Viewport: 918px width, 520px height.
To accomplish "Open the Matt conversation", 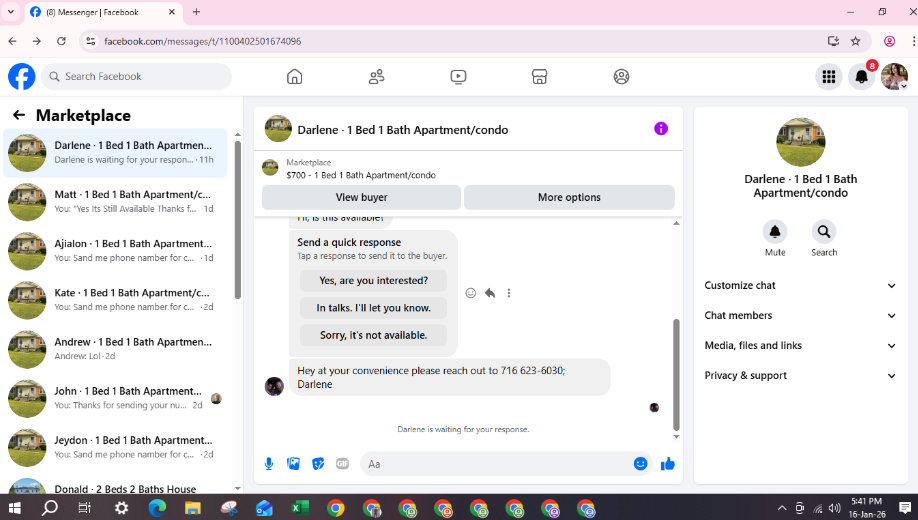I will click(115, 201).
